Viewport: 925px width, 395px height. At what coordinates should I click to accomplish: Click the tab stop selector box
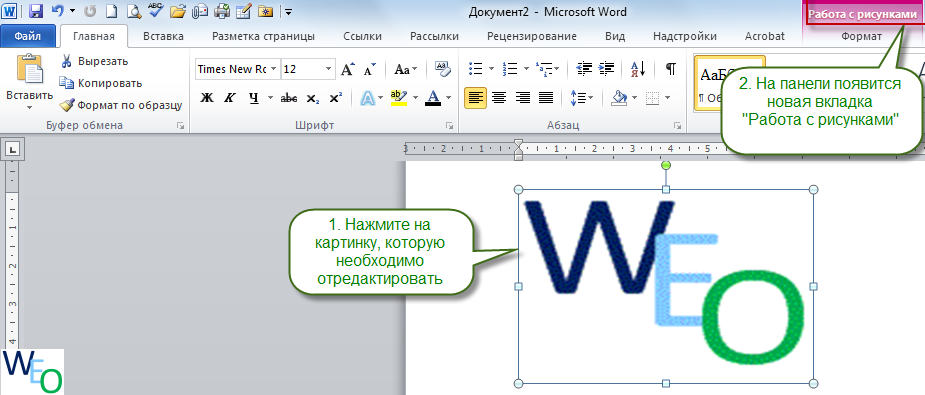coord(12,150)
